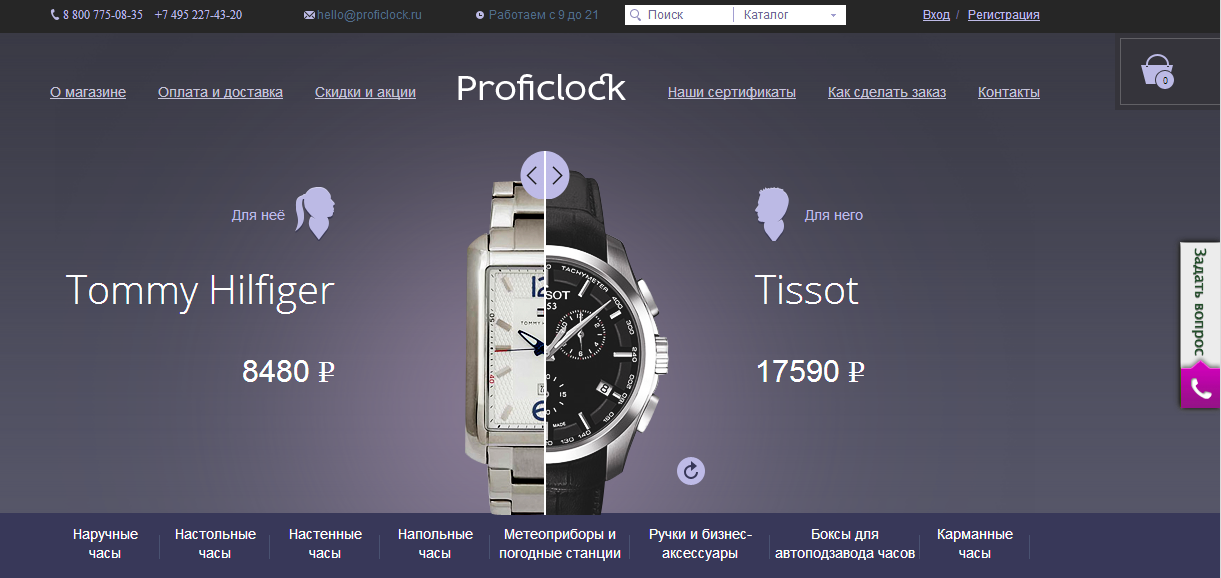The height and width of the screenshot is (578, 1221).
Task: Click the pink phone callback icon
Action: coord(1200,387)
